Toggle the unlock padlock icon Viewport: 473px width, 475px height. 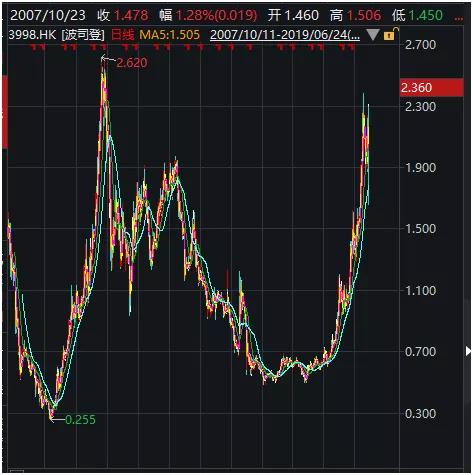pyautogui.click(x=391, y=34)
